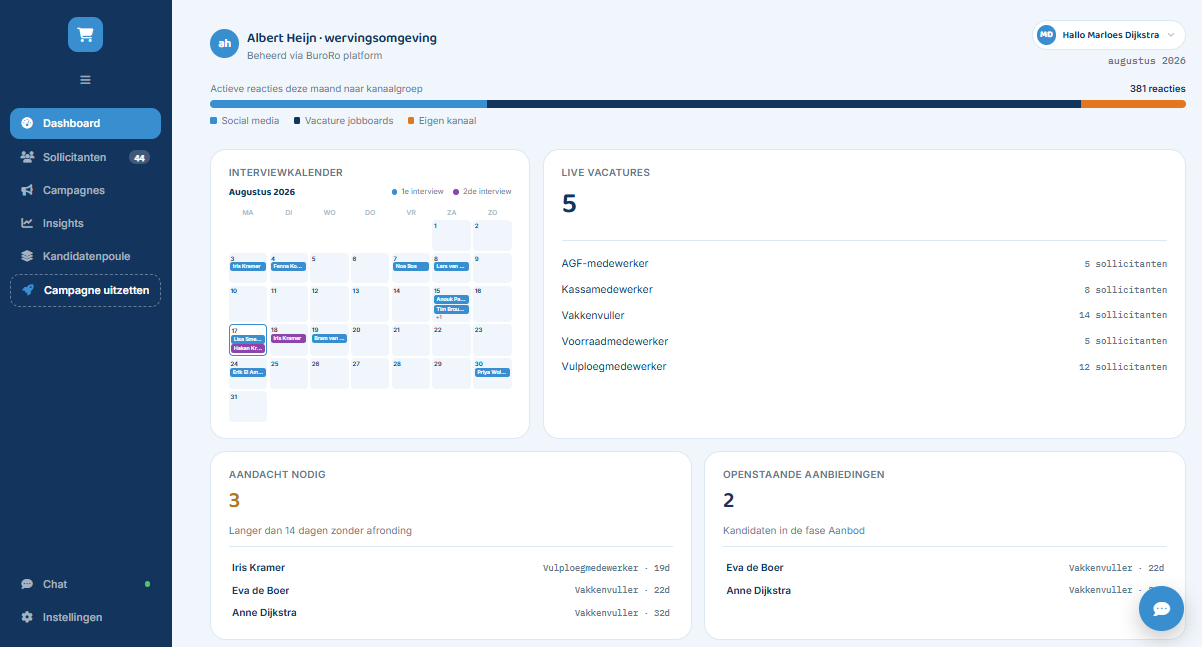This screenshot has height=647, width=1202.
Task: Click the Vacature jobboards segment of reactions bar
Action: point(784,103)
